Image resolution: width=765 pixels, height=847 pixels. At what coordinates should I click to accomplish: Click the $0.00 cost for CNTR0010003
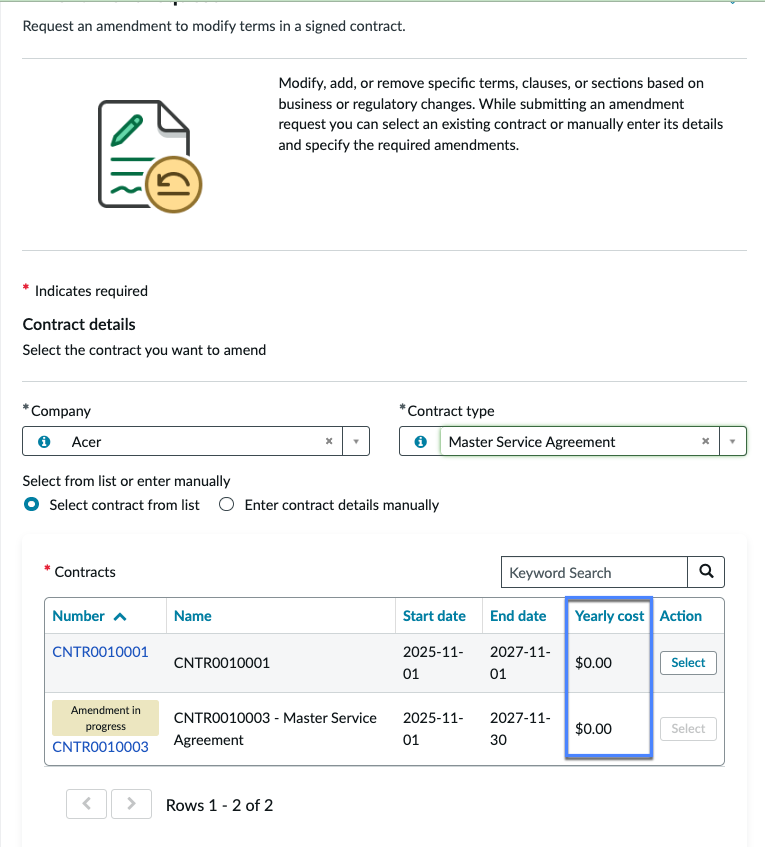(x=593, y=729)
